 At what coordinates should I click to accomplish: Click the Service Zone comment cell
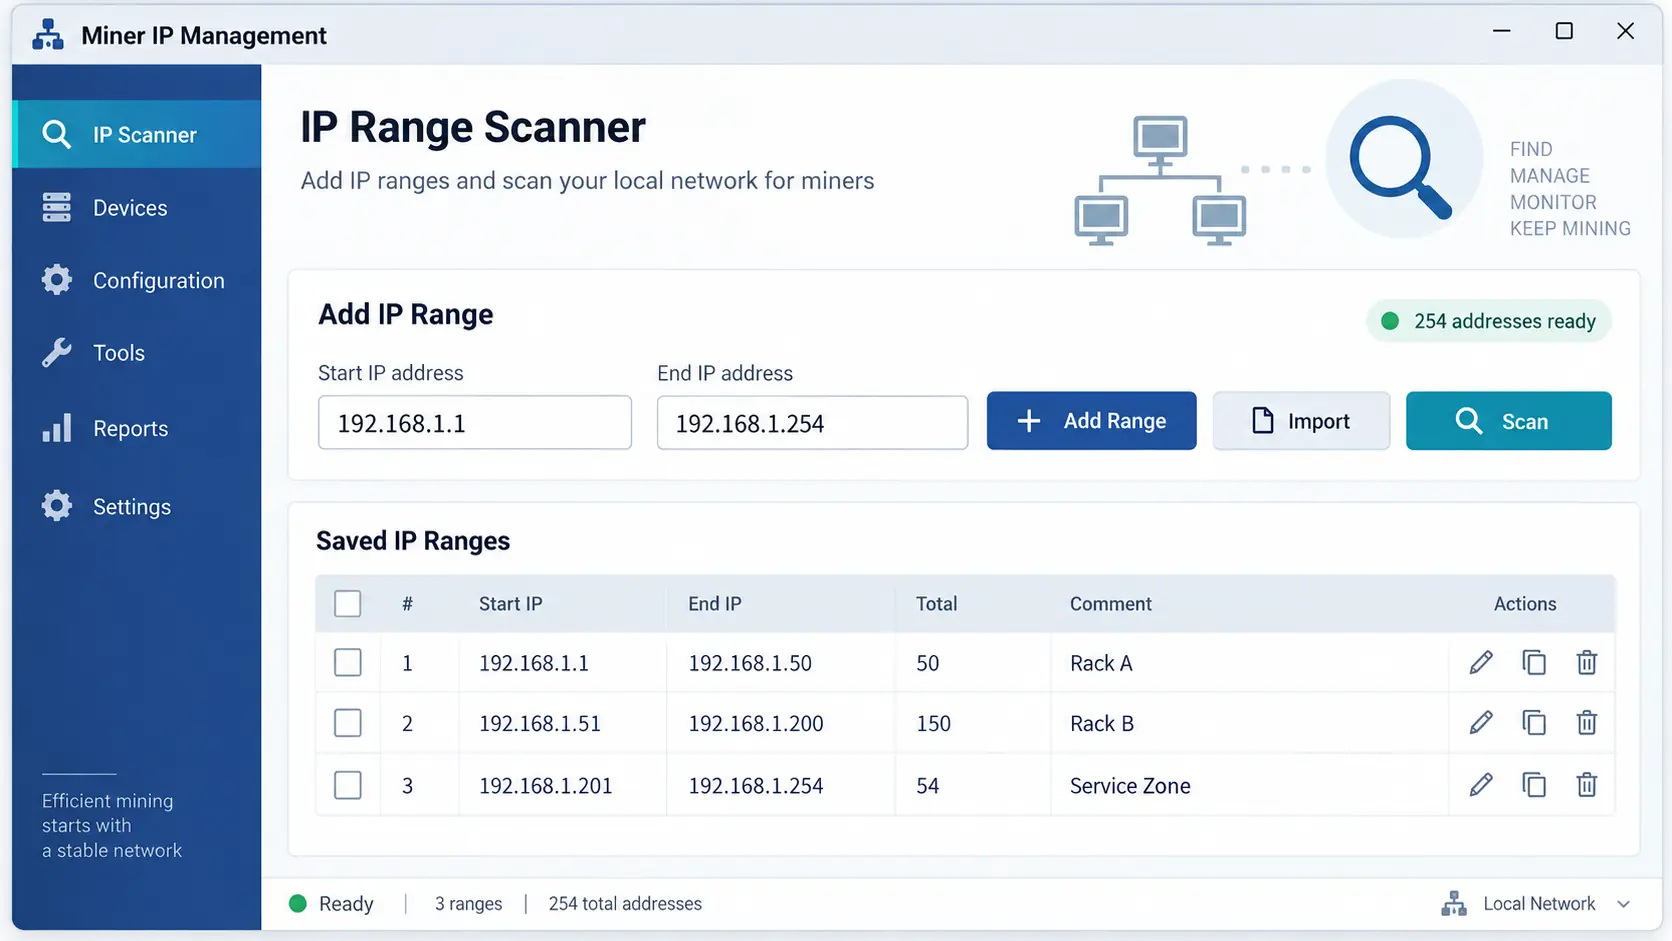[x=1130, y=786]
